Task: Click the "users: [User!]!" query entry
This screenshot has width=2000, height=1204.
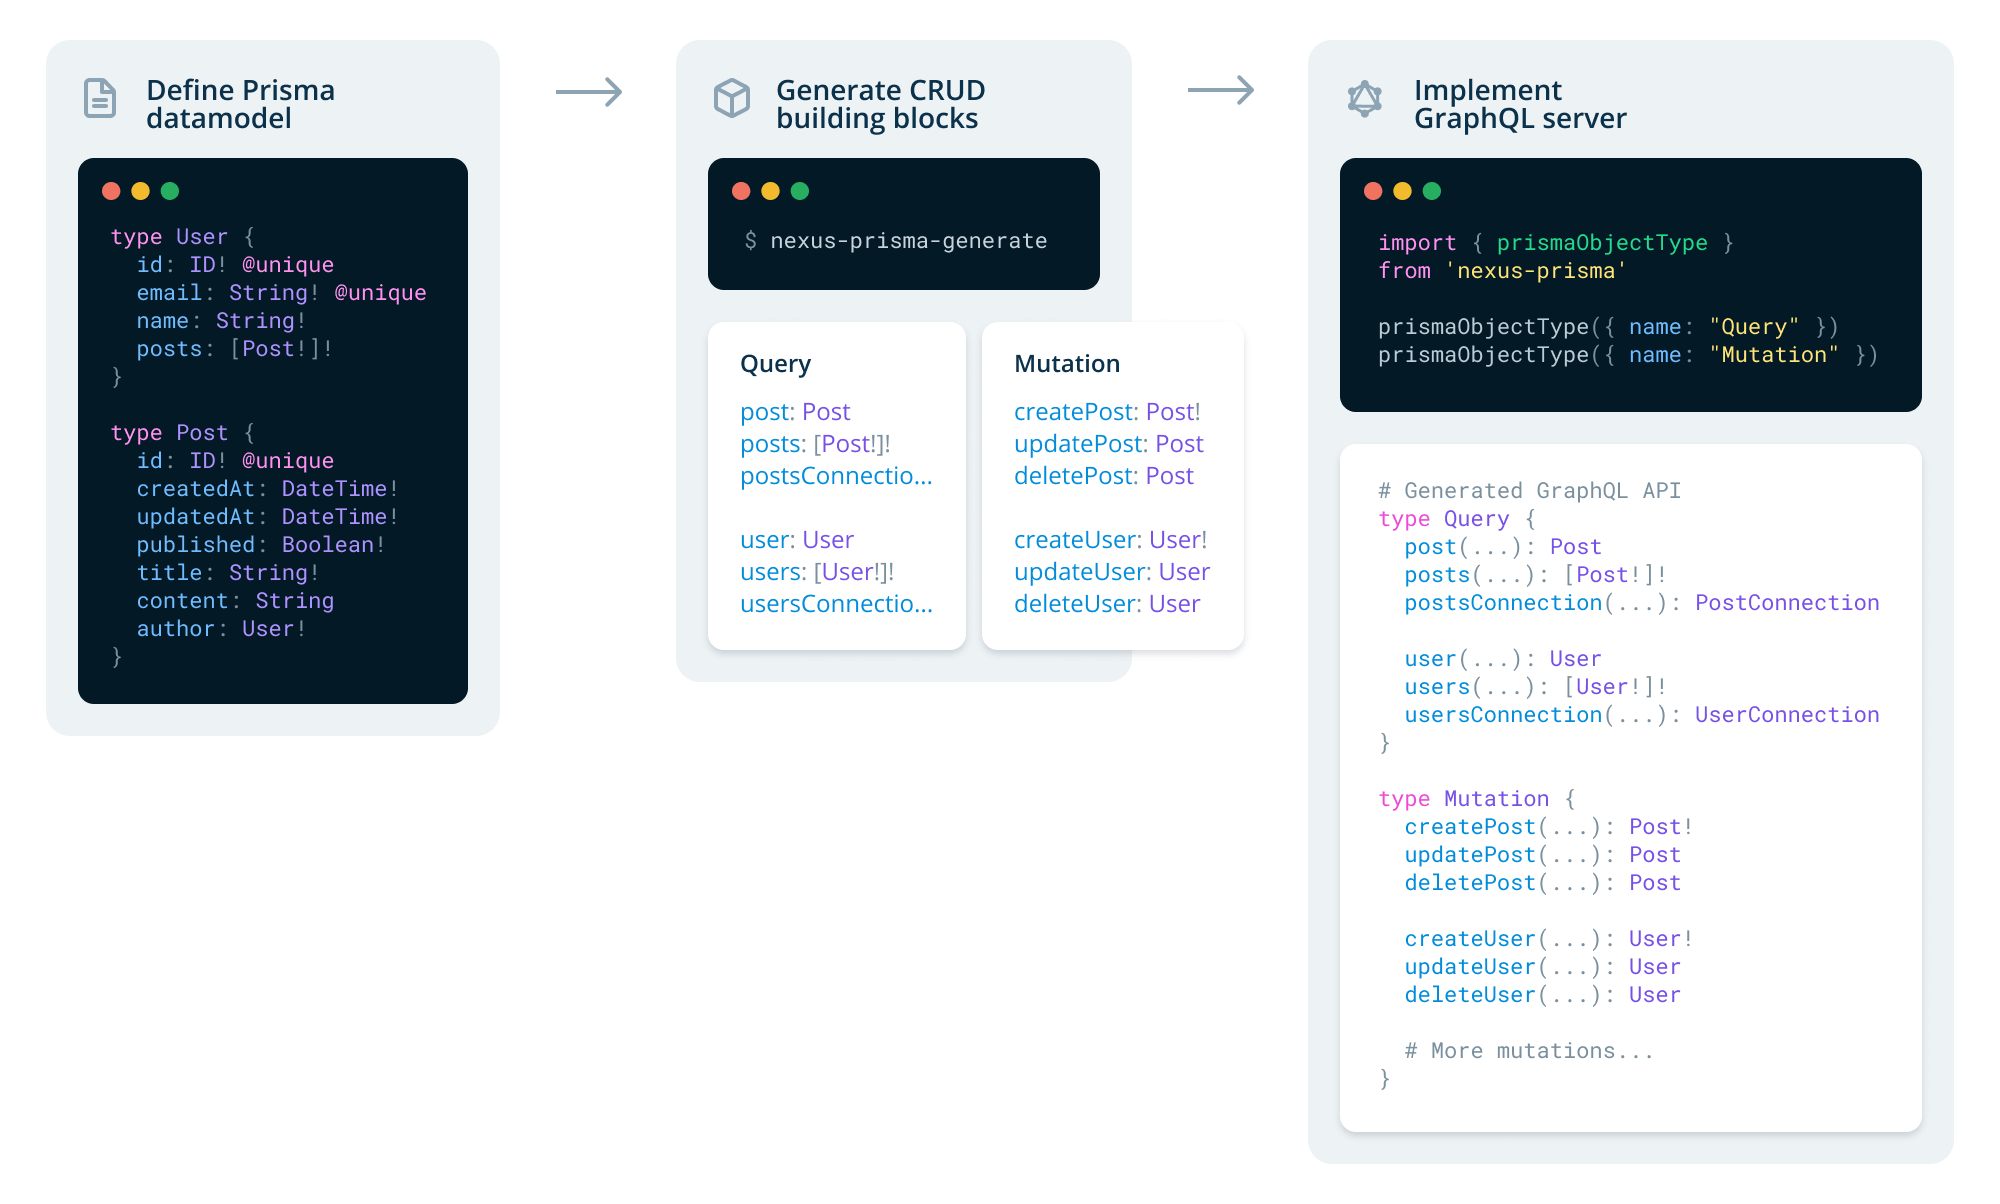Action: pyautogui.click(x=814, y=572)
